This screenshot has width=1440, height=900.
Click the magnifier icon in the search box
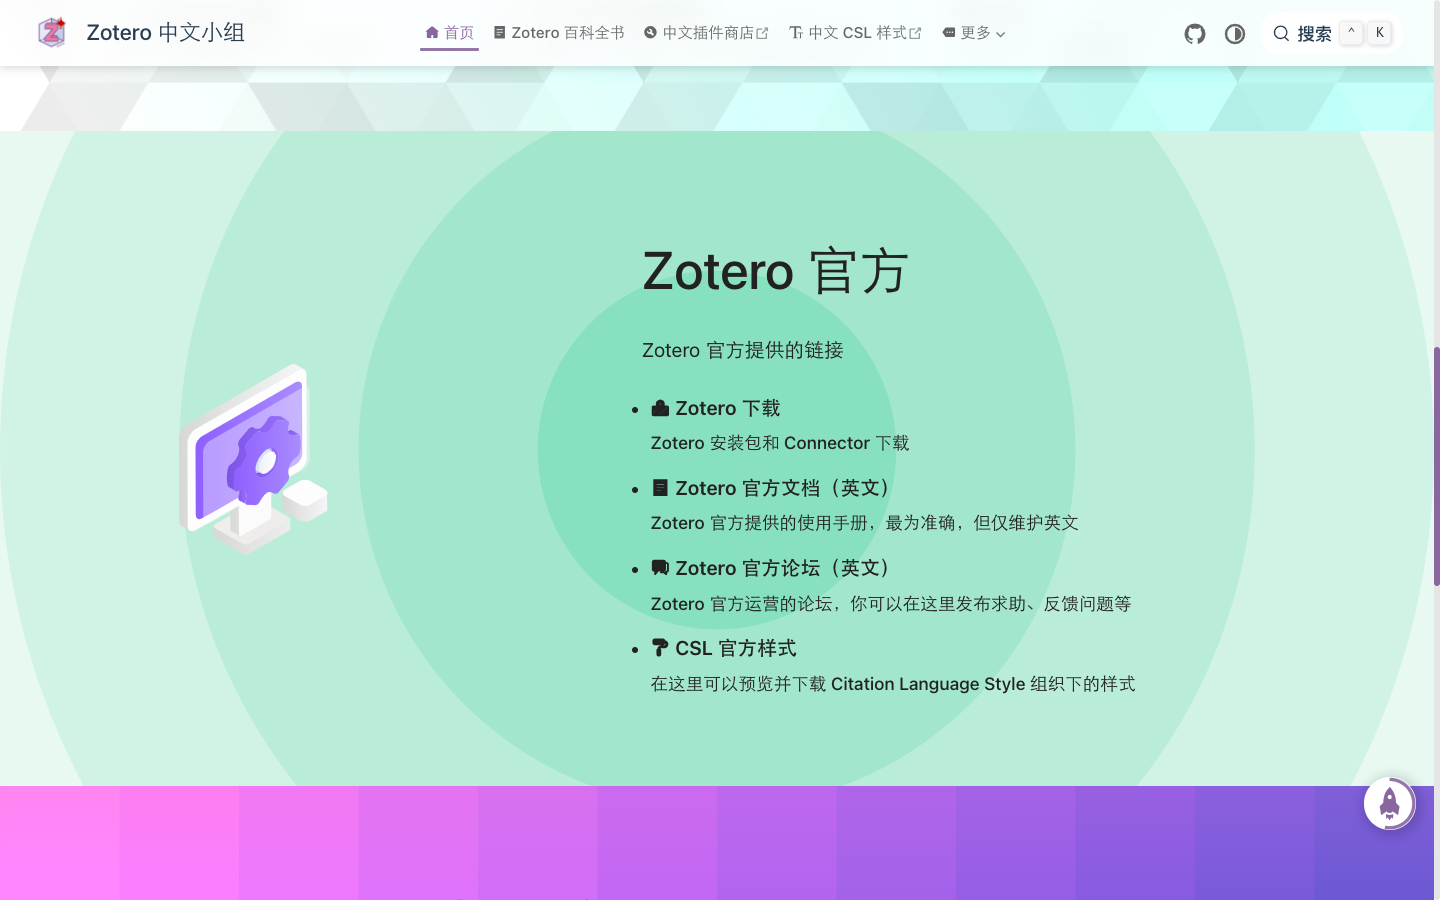click(x=1281, y=33)
